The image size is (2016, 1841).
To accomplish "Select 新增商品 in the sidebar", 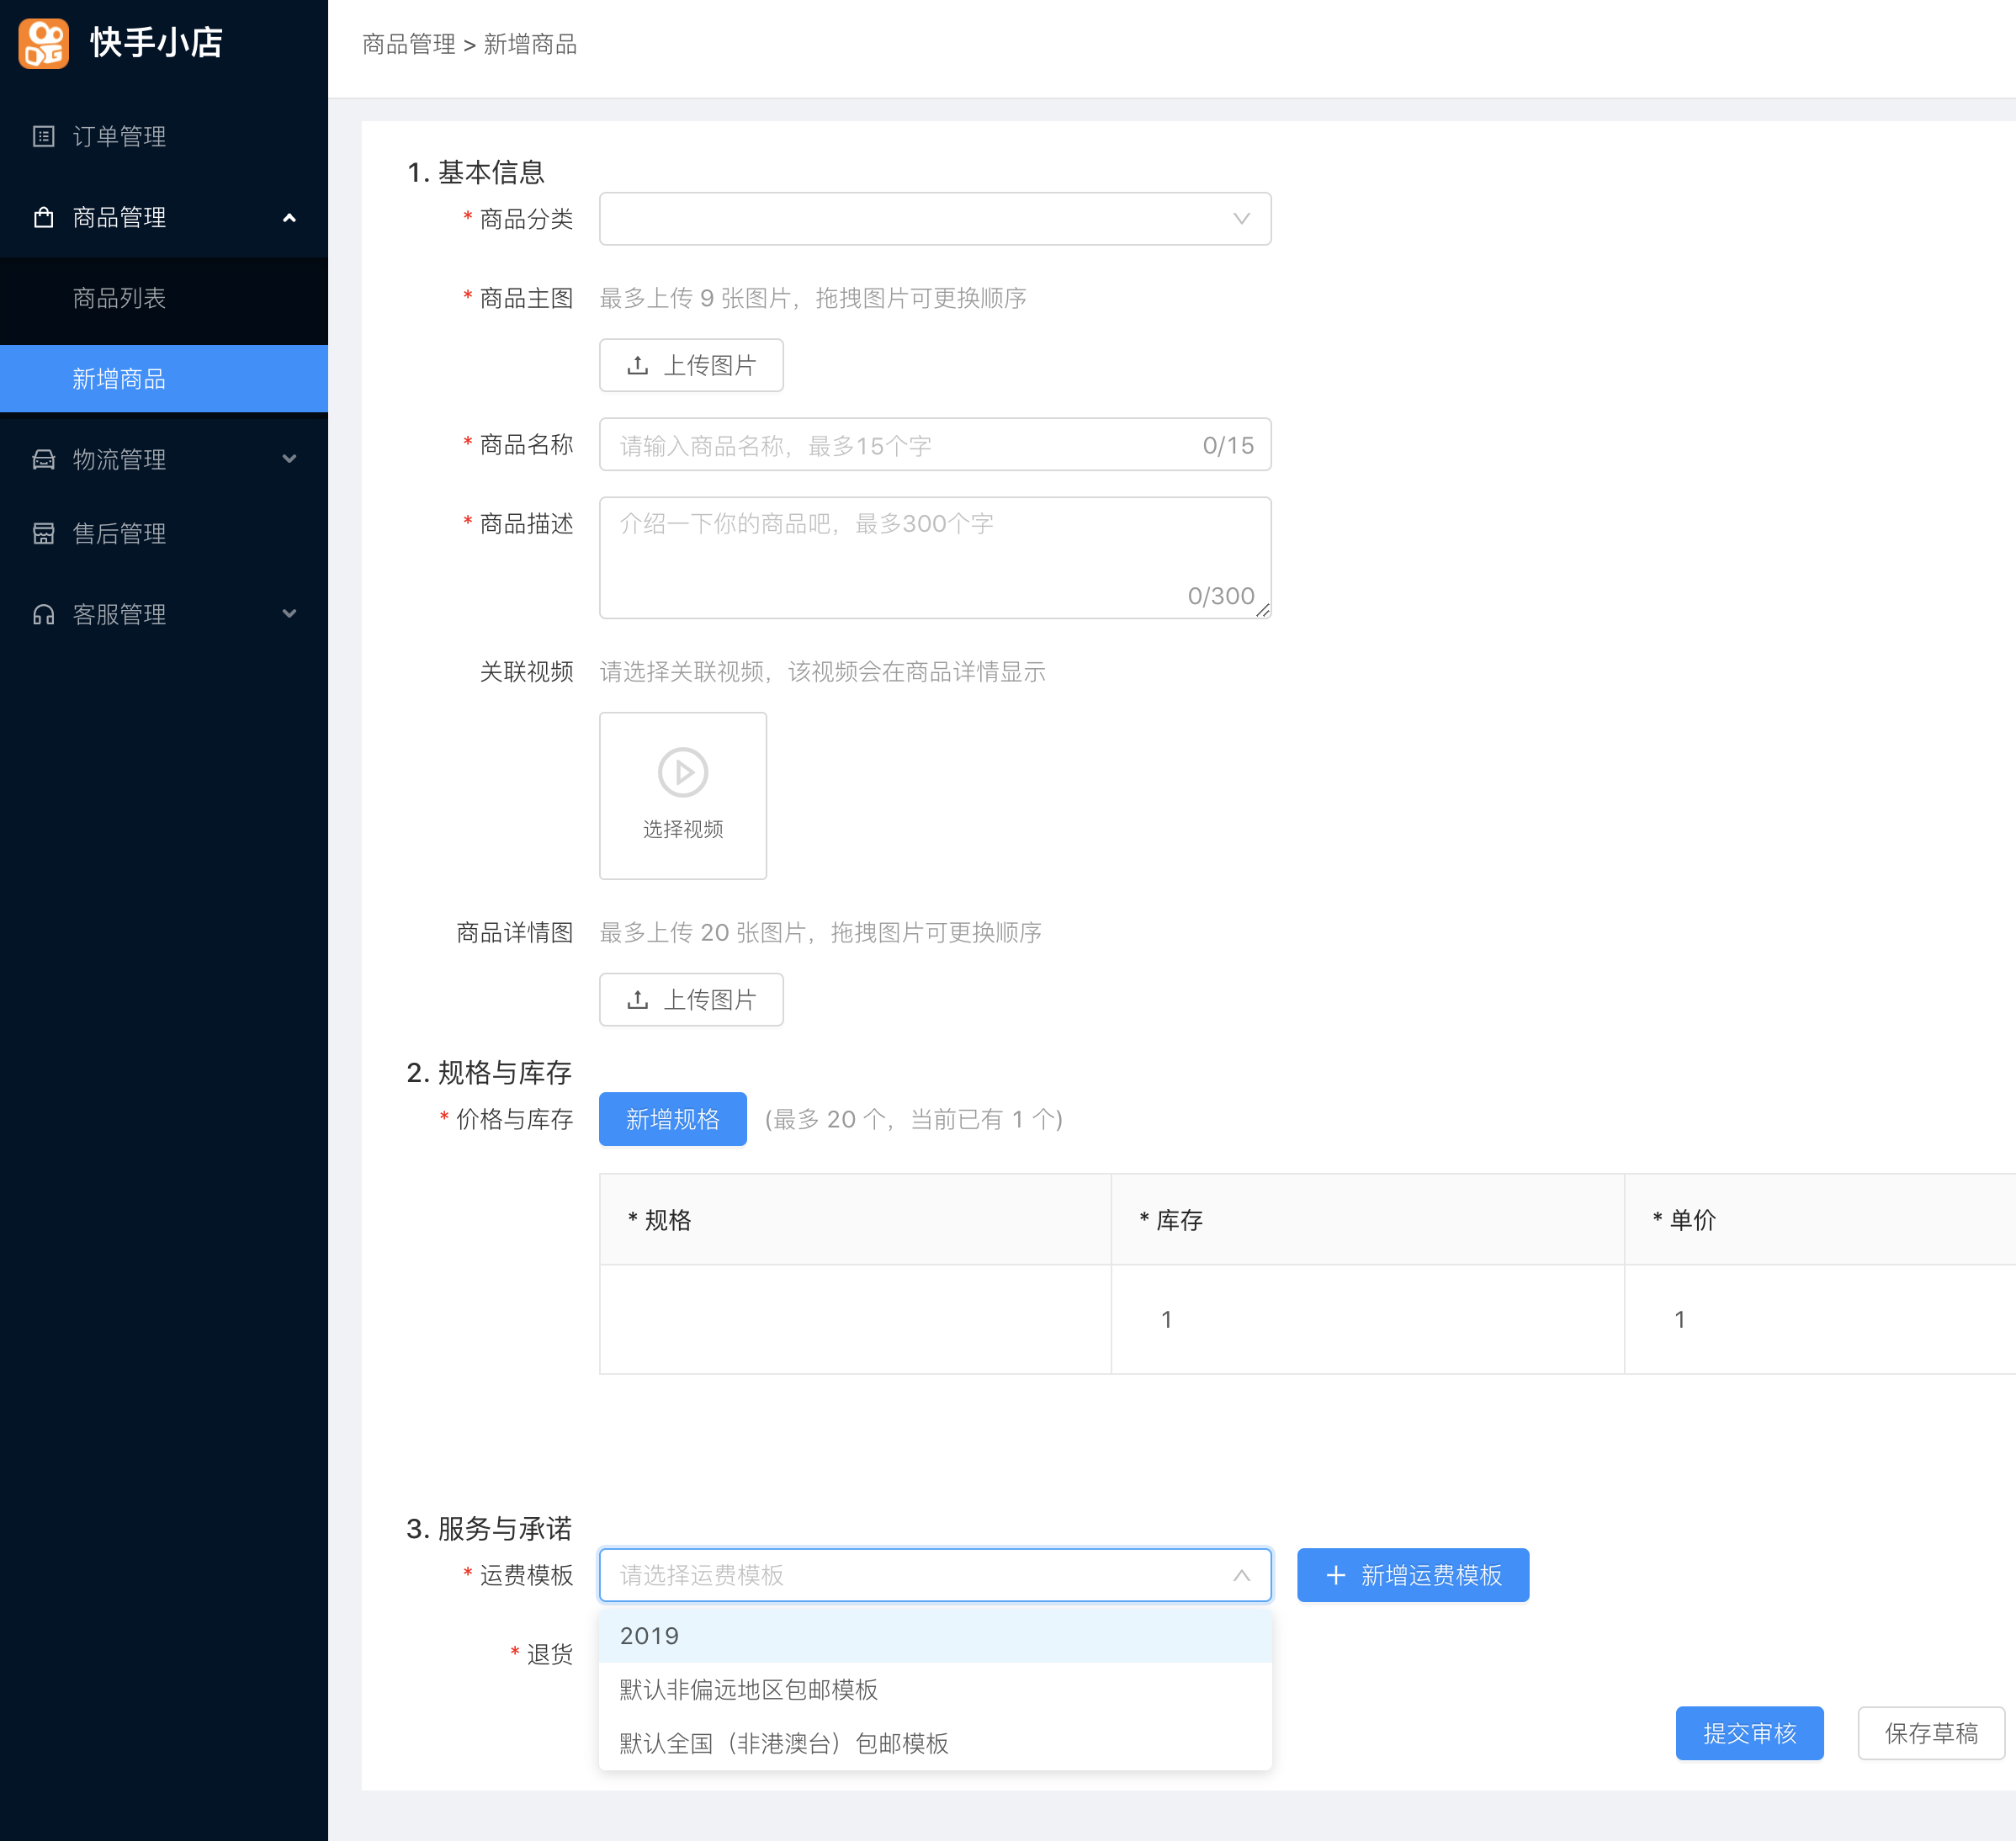I will click(x=122, y=379).
